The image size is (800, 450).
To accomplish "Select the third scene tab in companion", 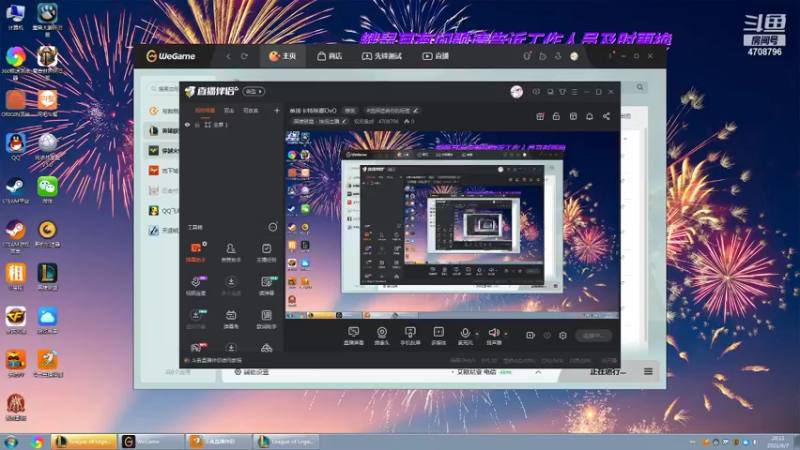I will tap(251, 110).
